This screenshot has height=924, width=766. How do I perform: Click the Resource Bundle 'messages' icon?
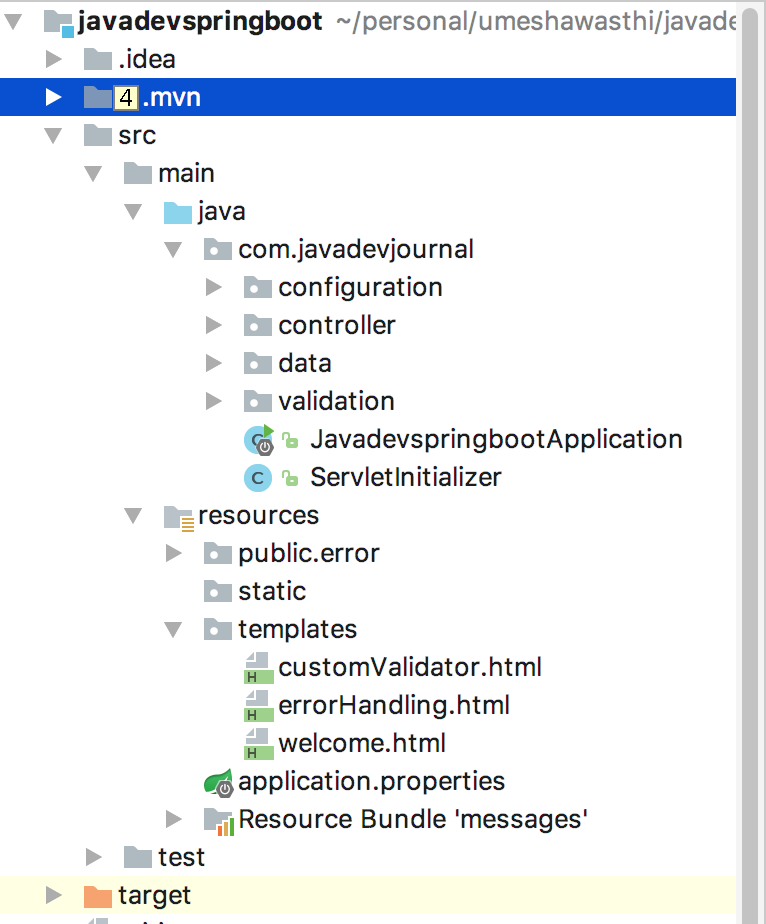point(218,821)
